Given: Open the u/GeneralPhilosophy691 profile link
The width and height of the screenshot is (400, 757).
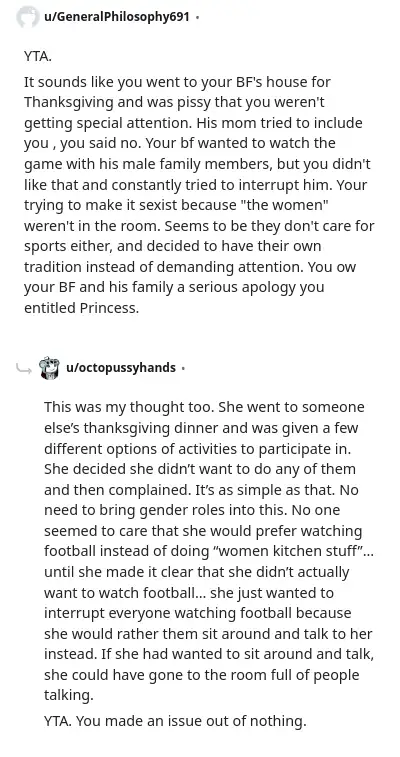Looking at the screenshot, I should [x=116, y=17].
